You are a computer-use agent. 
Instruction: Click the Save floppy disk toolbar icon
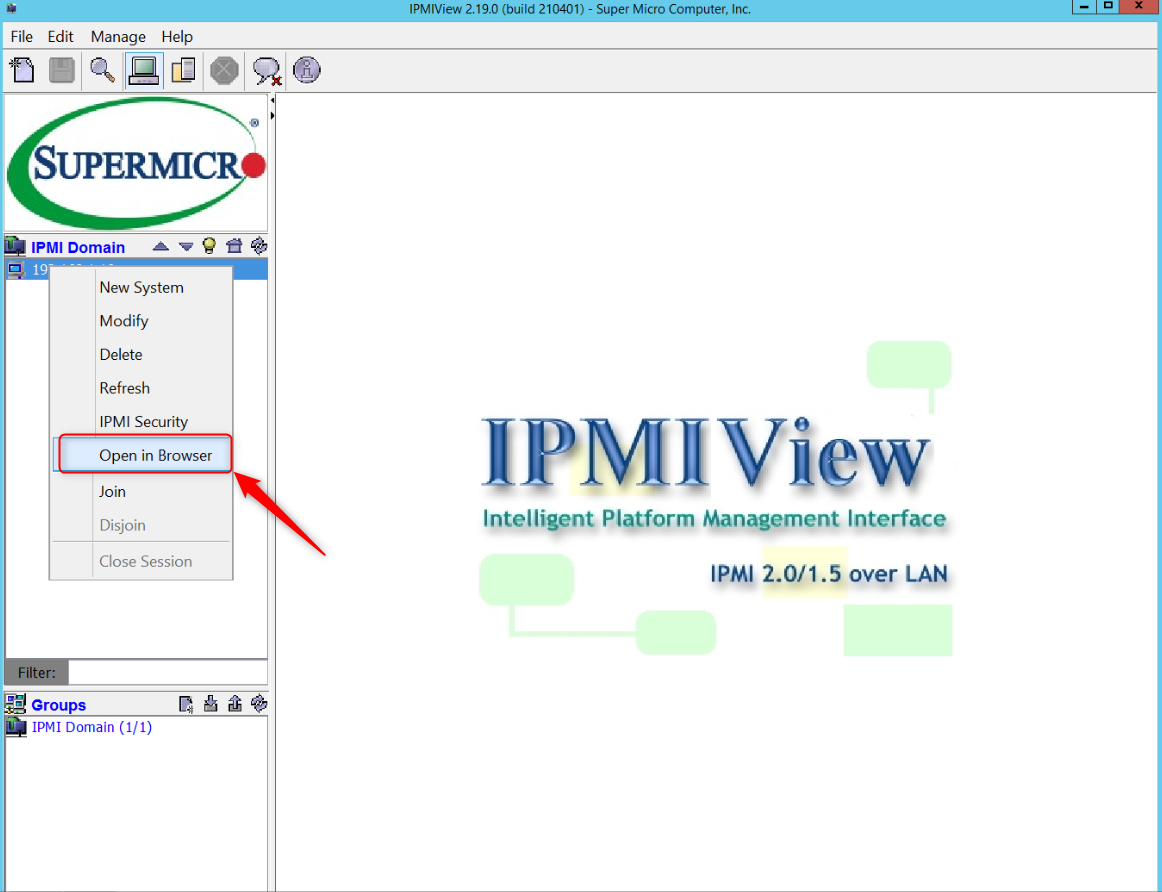tap(62, 70)
